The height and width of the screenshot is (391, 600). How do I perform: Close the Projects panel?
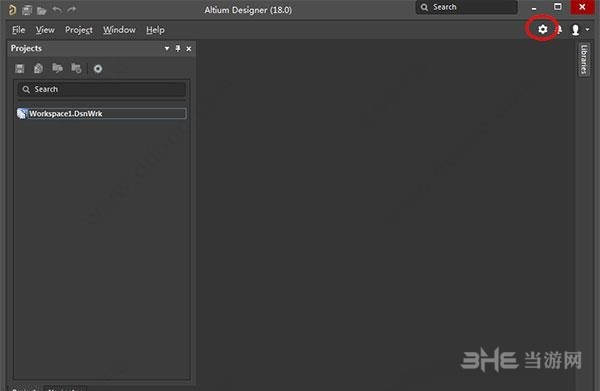point(189,49)
